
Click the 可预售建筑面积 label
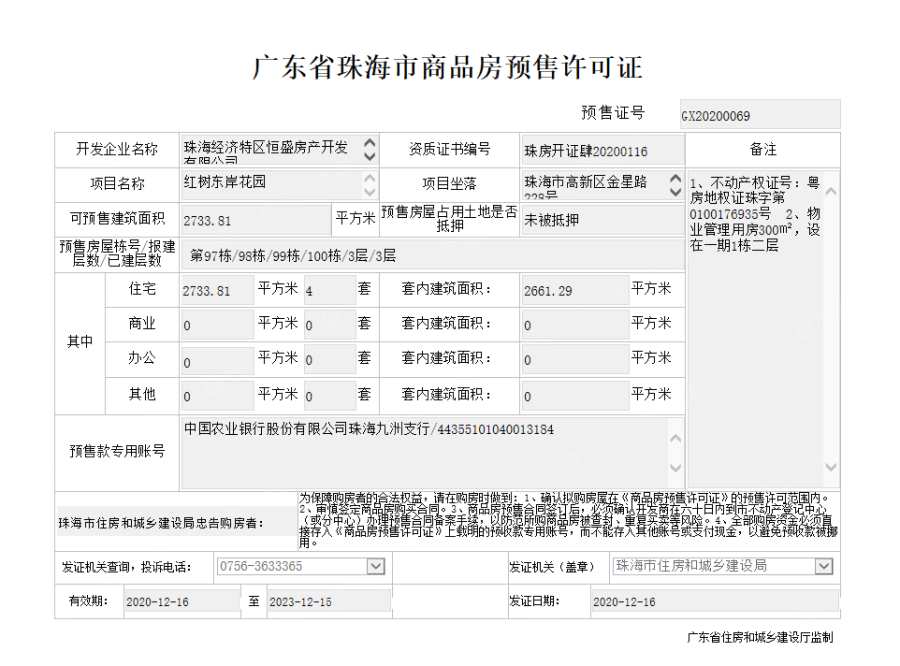click(117, 219)
